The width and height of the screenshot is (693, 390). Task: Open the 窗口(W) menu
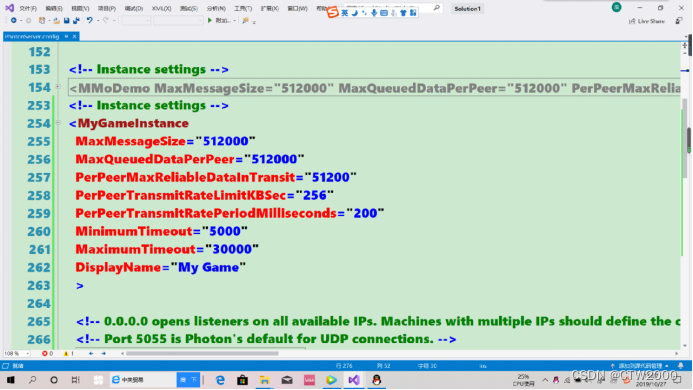pyautogui.click(x=297, y=8)
